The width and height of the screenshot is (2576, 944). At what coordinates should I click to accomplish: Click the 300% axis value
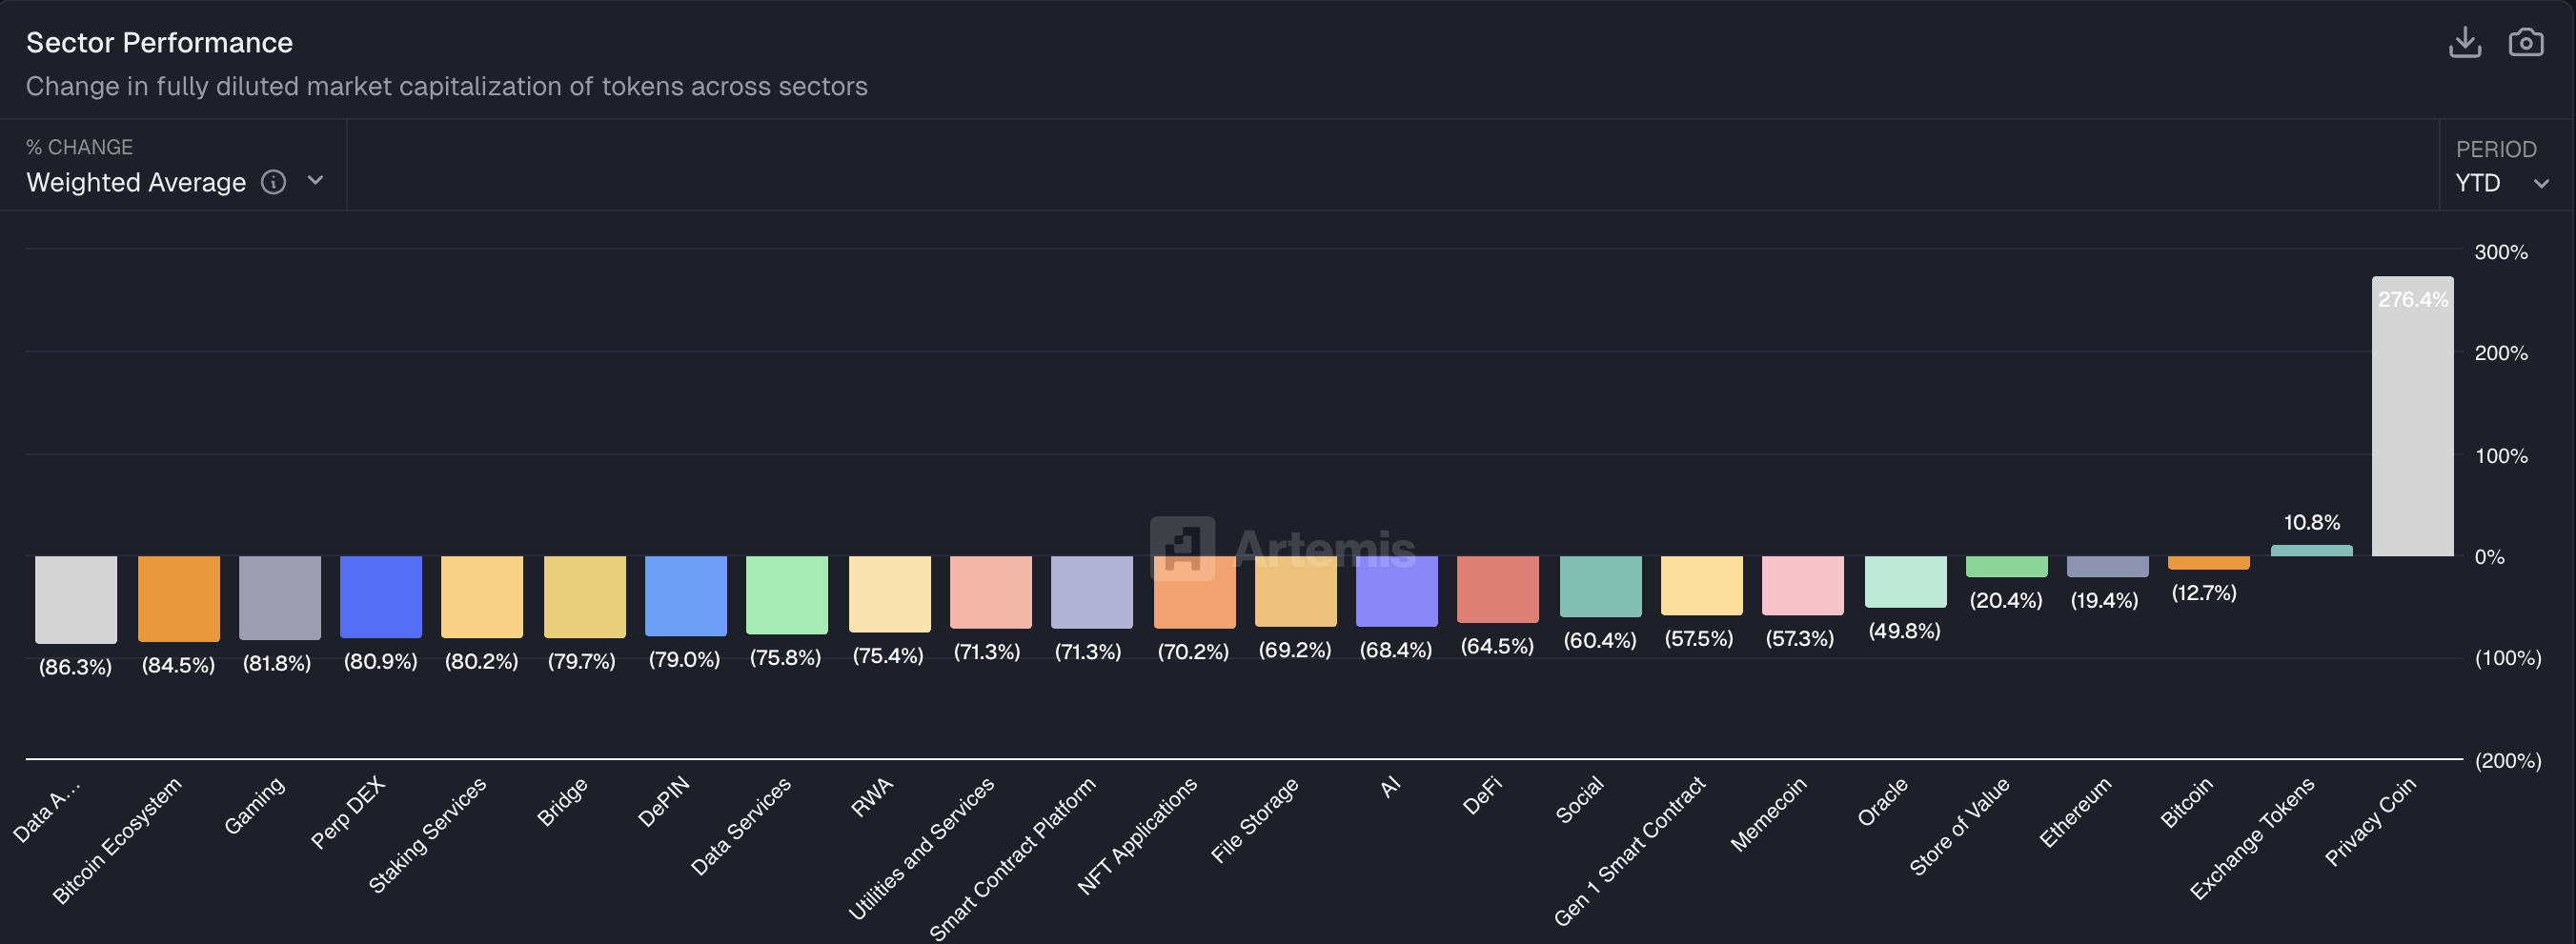point(2502,252)
